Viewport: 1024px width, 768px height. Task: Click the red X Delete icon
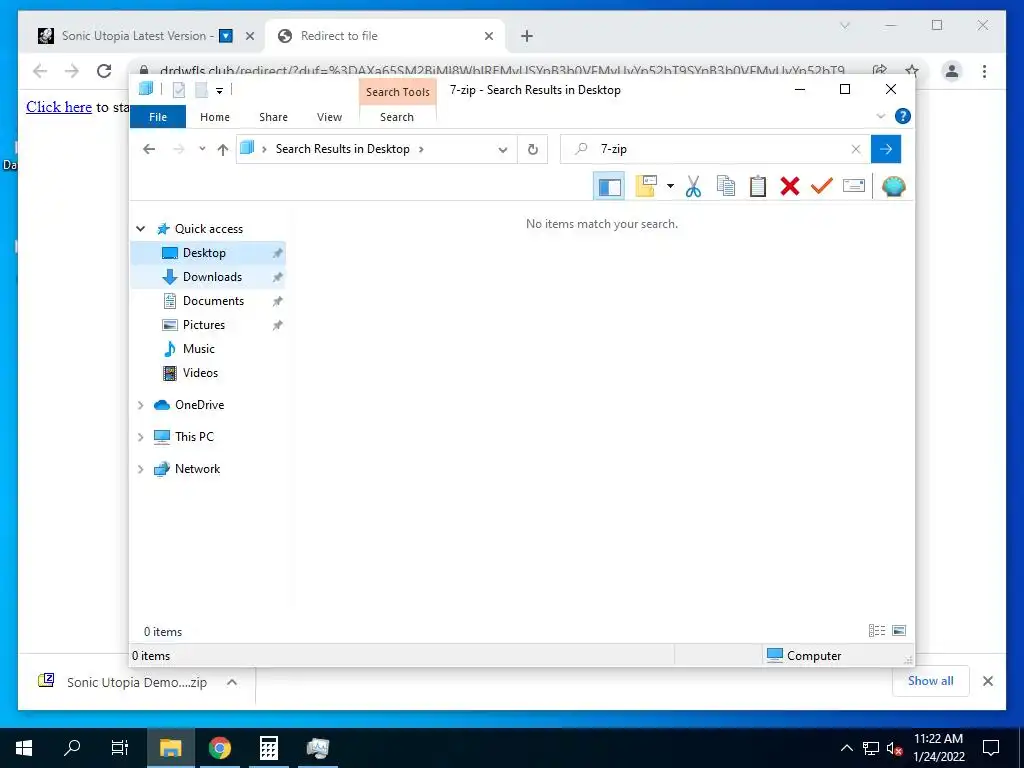(790, 186)
